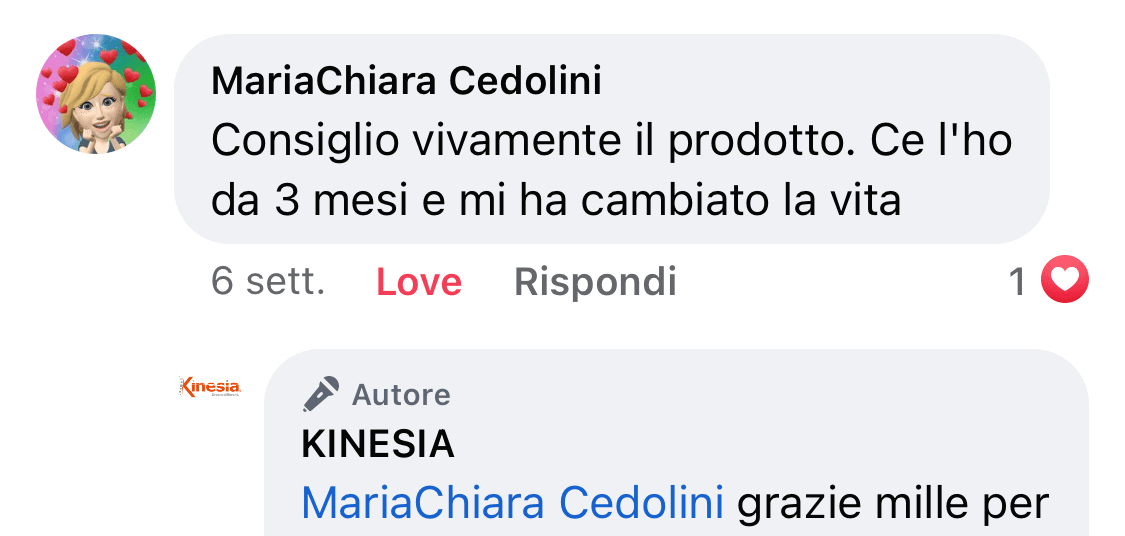Open MariaChiara Cedolini's profile picture
The image size is (1125, 536).
tap(96, 94)
